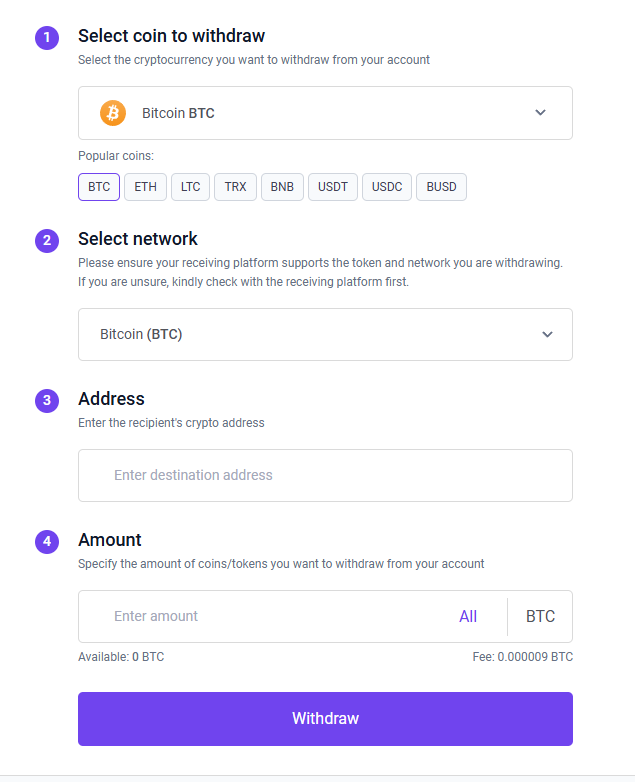Focus the destination address field
The width and height of the screenshot is (635, 782).
(325, 475)
